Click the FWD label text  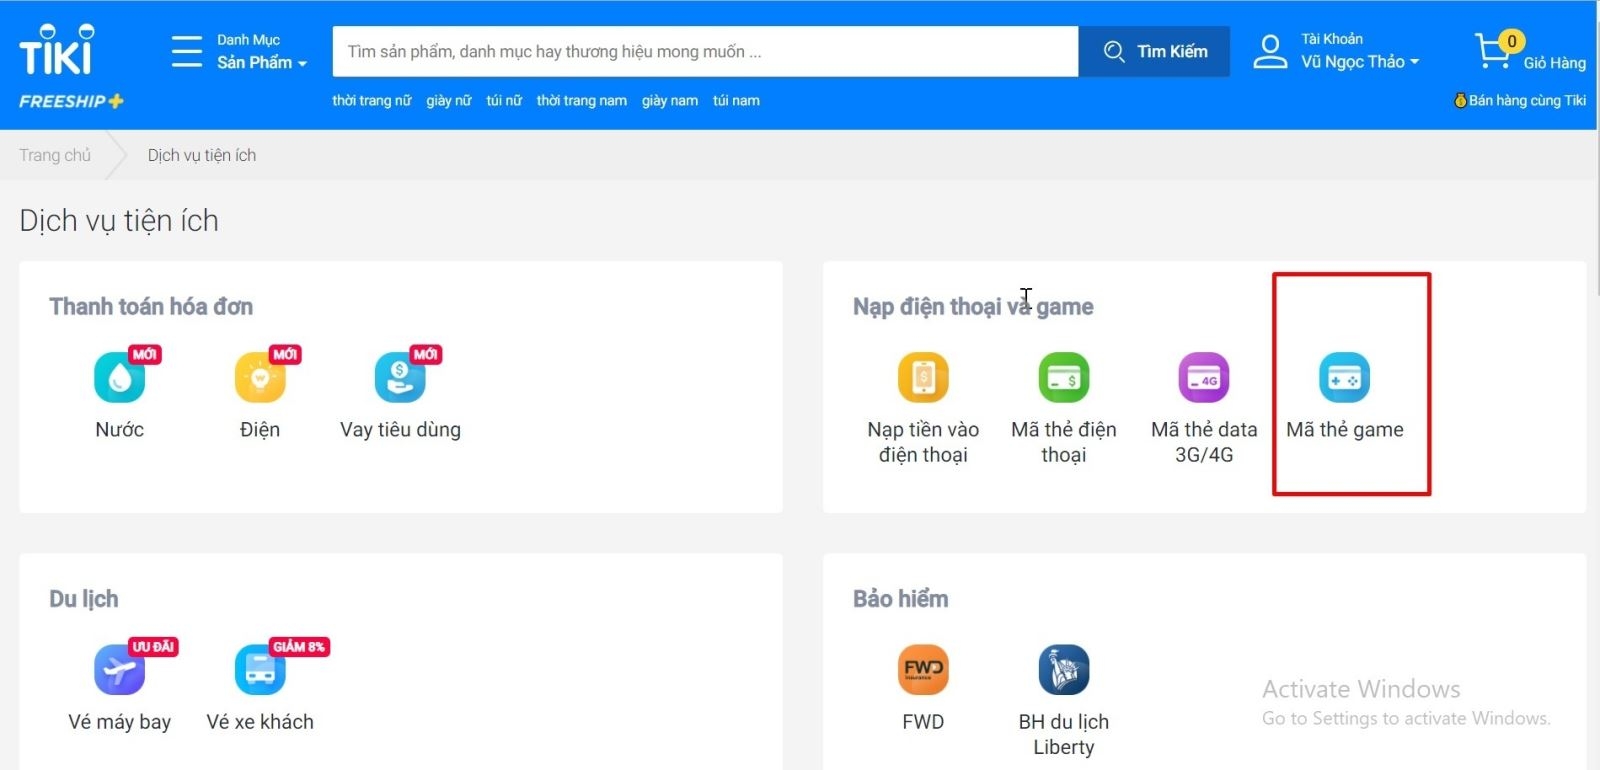pos(923,722)
